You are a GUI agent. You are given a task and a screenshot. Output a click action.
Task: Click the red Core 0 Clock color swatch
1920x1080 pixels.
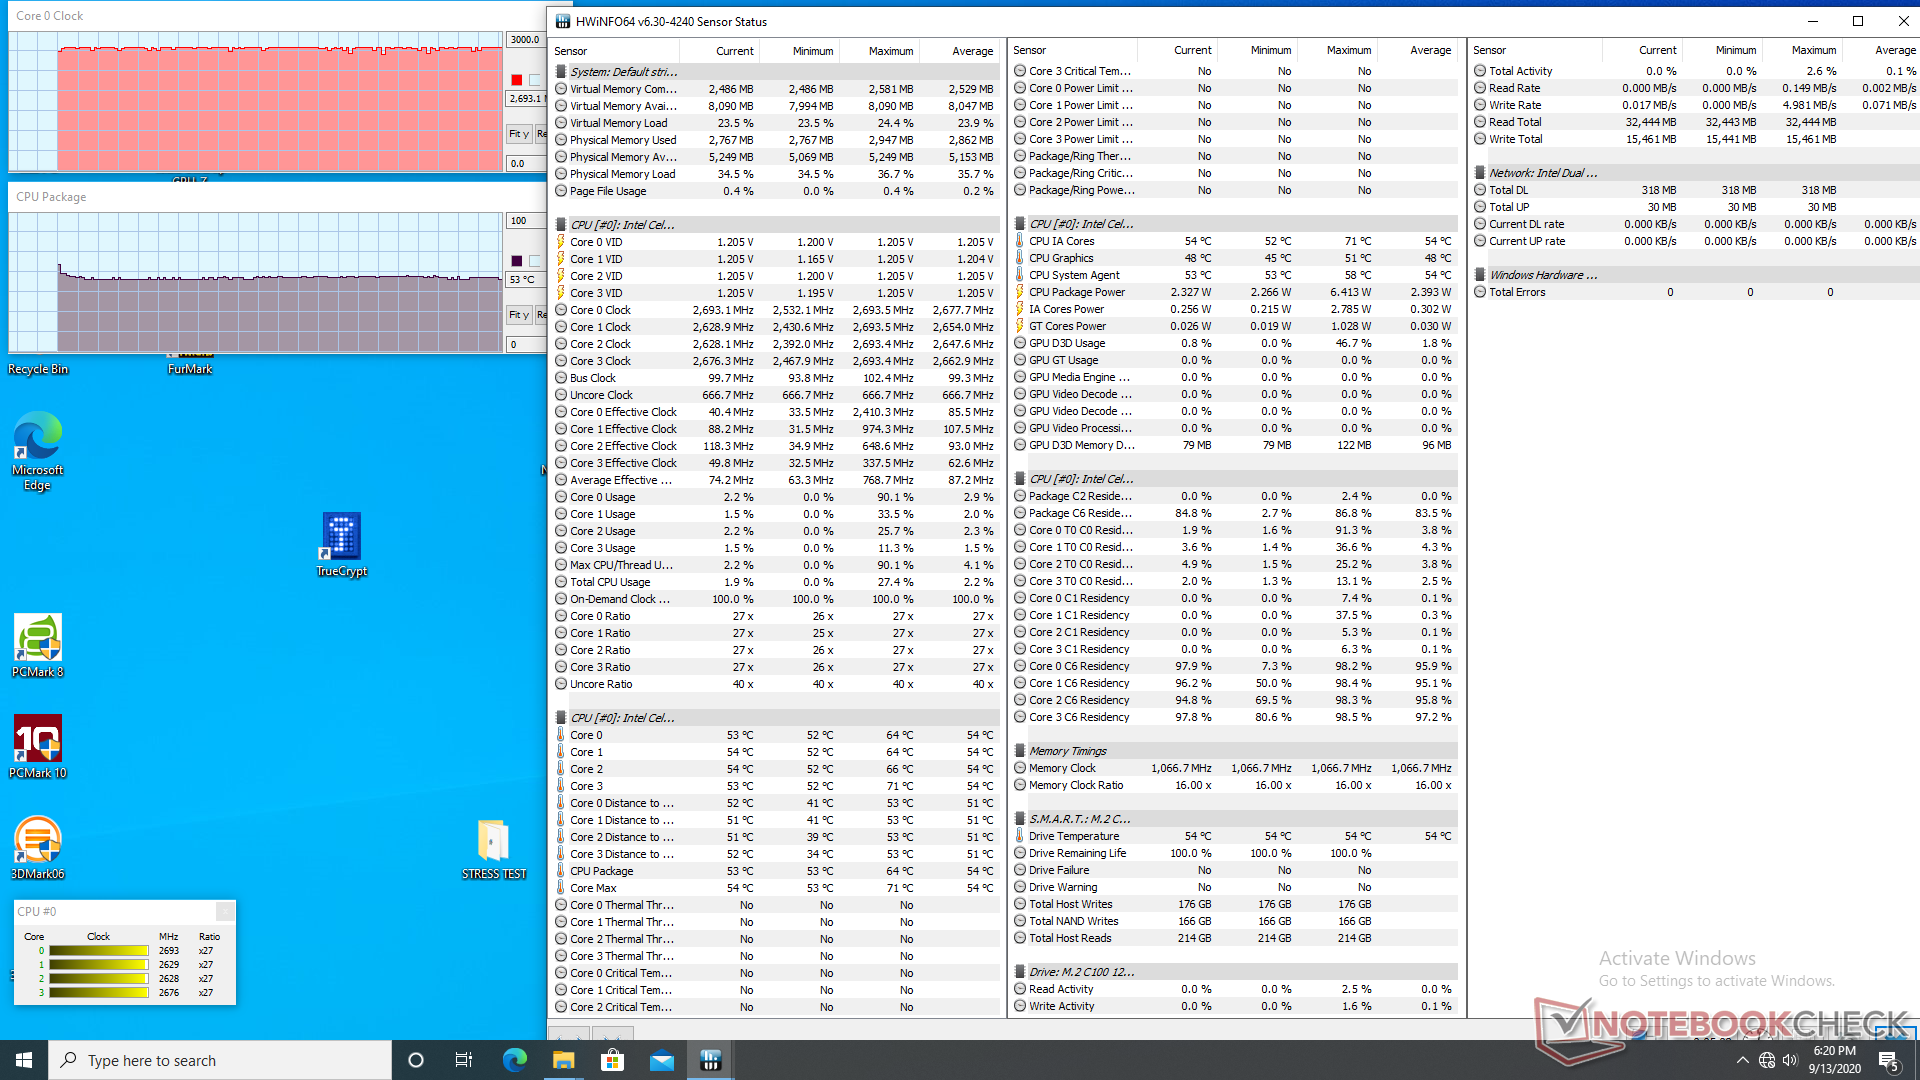pos(516,80)
